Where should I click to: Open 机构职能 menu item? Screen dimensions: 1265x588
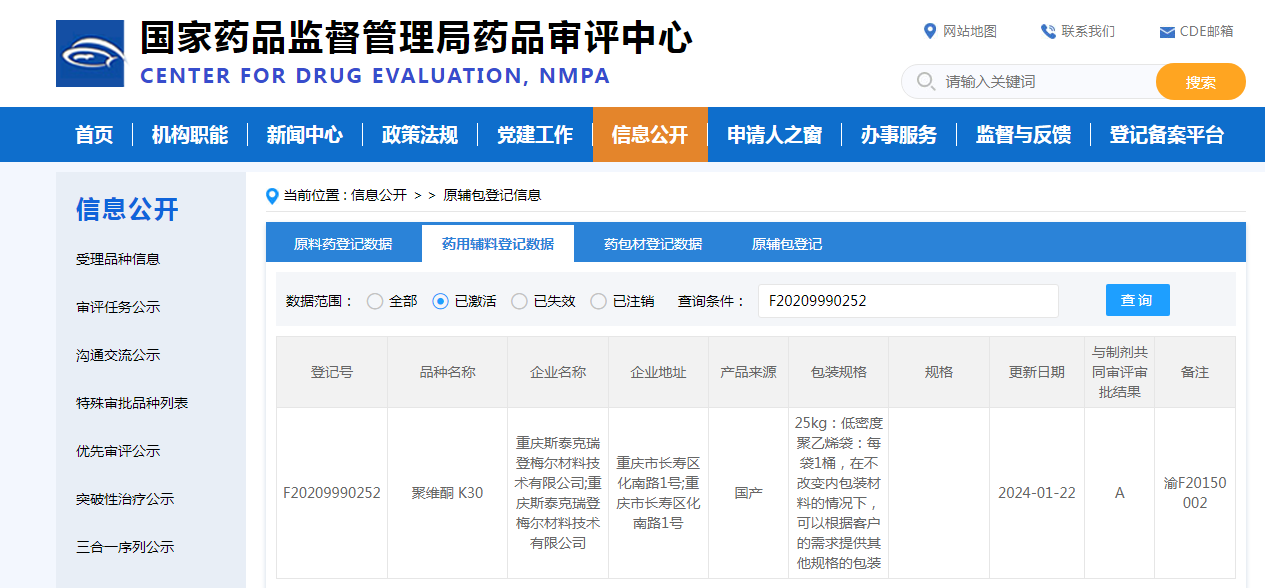[190, 135]
